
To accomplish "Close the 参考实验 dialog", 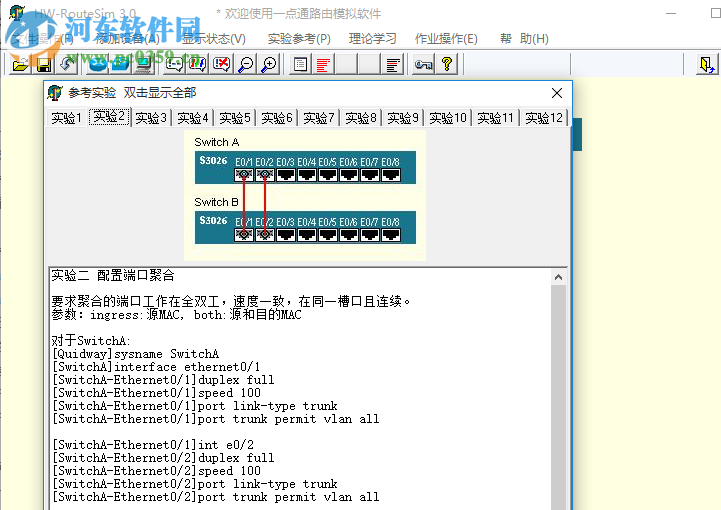I will point(557,93).
